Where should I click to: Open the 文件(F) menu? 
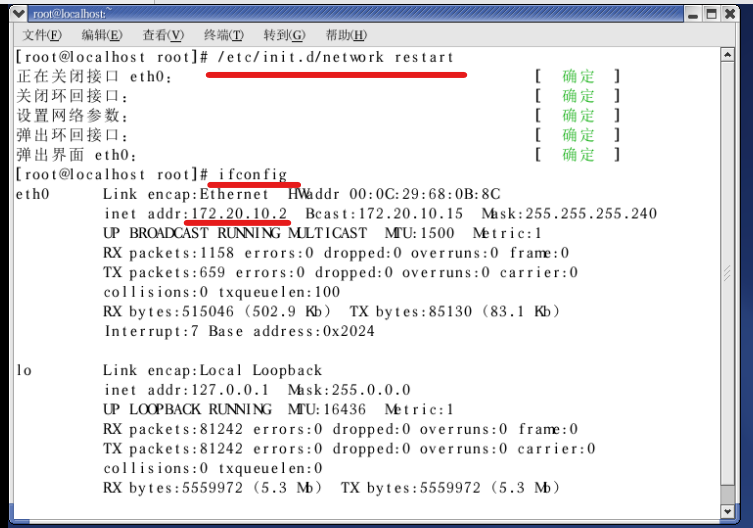42,35
